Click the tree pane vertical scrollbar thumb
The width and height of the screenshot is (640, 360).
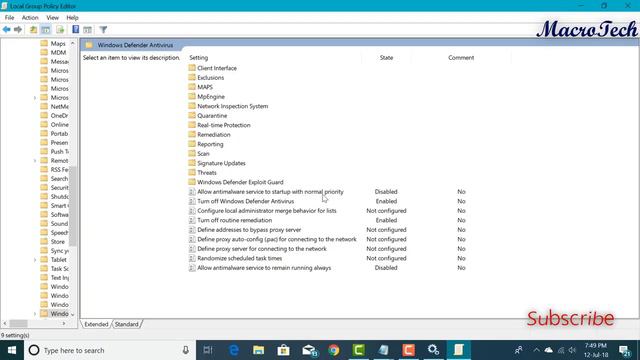coord(73,206)
